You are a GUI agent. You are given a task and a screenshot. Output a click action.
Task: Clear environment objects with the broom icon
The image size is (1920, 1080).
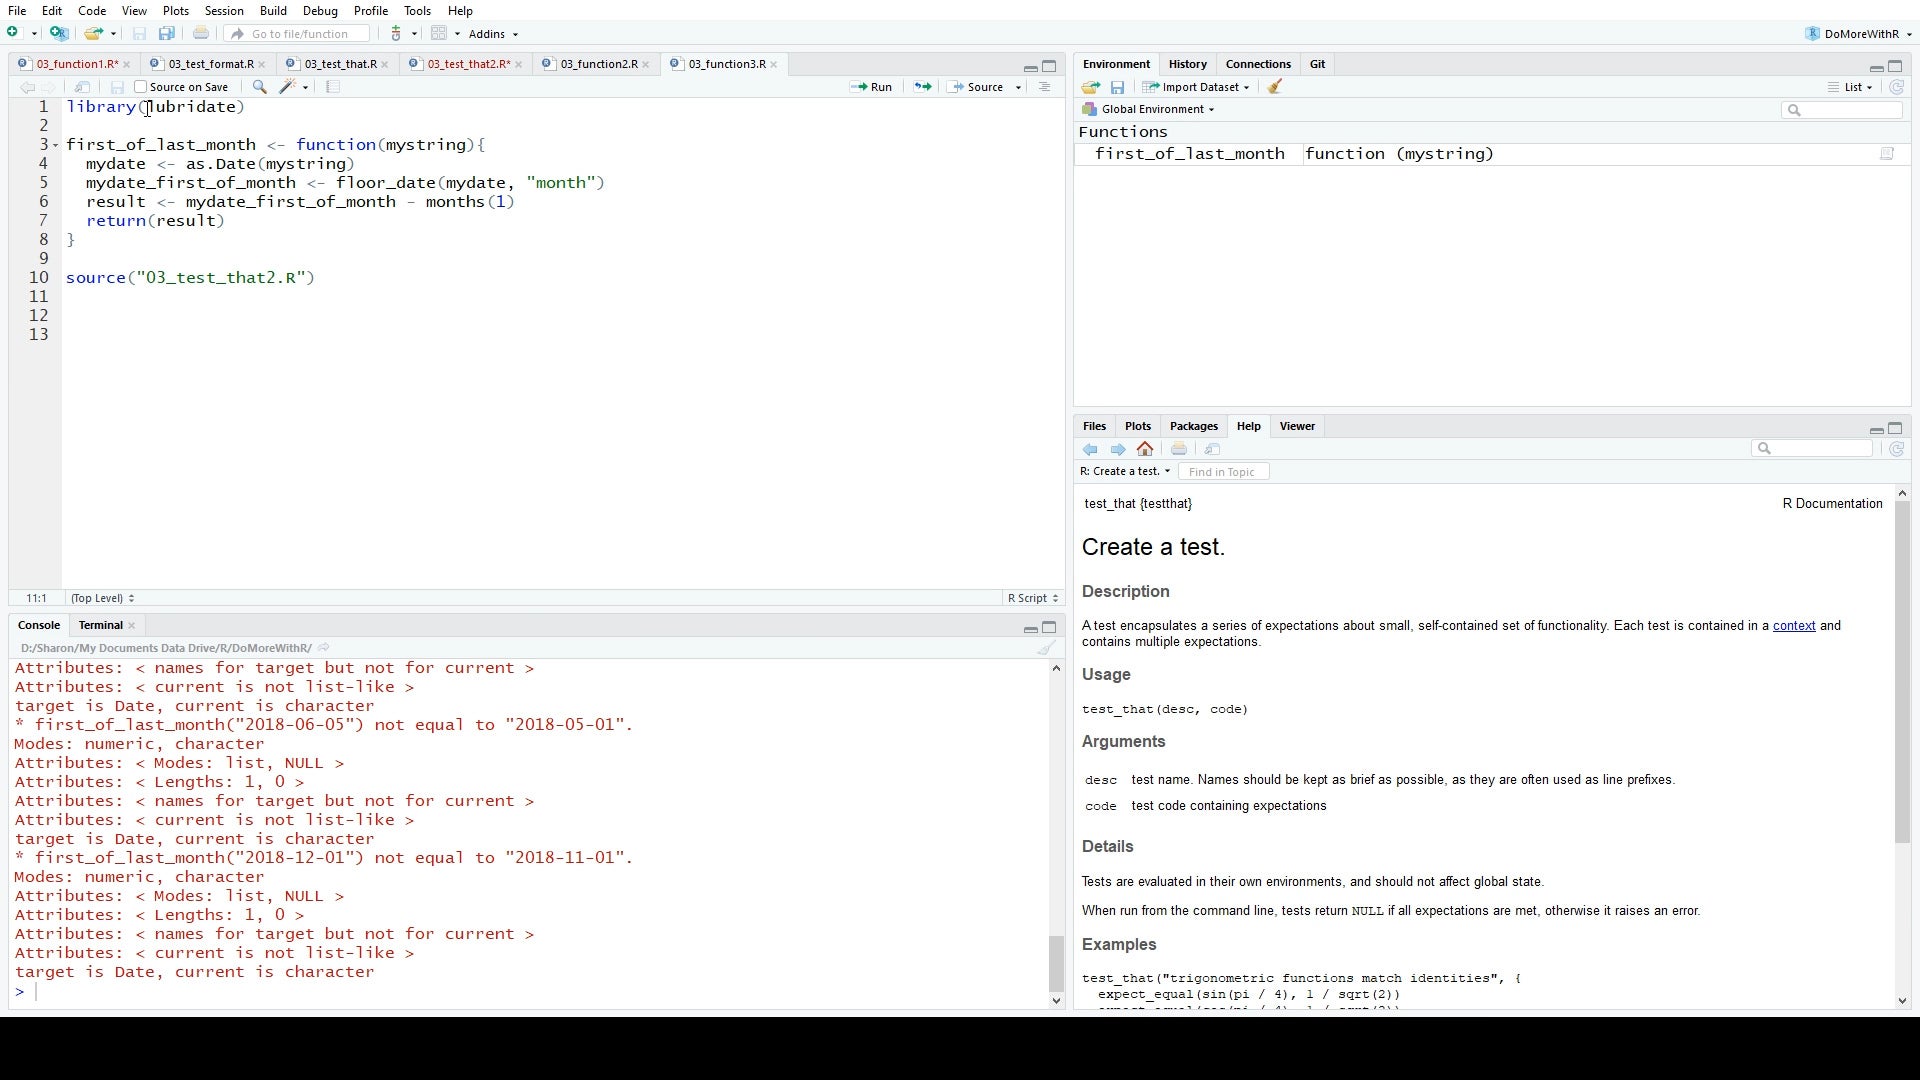click(1275, 87)
